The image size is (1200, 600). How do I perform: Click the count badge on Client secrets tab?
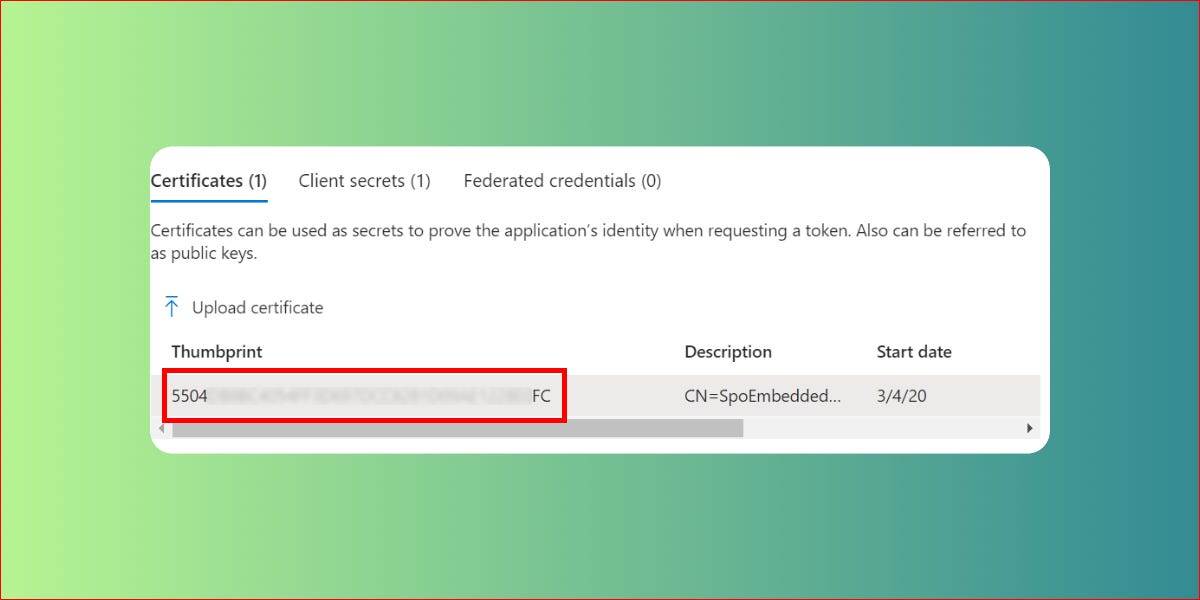422,180
